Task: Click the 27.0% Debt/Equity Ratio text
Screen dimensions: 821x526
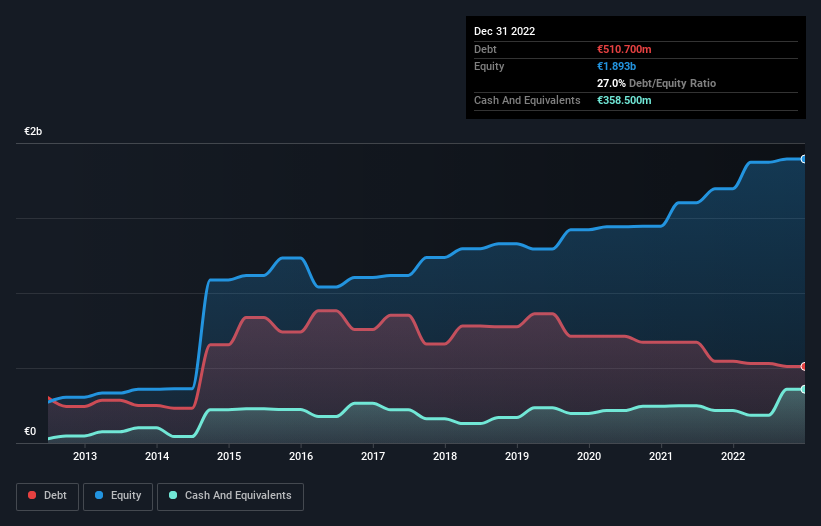Action: pyautogui.click(x=656, y=83)
